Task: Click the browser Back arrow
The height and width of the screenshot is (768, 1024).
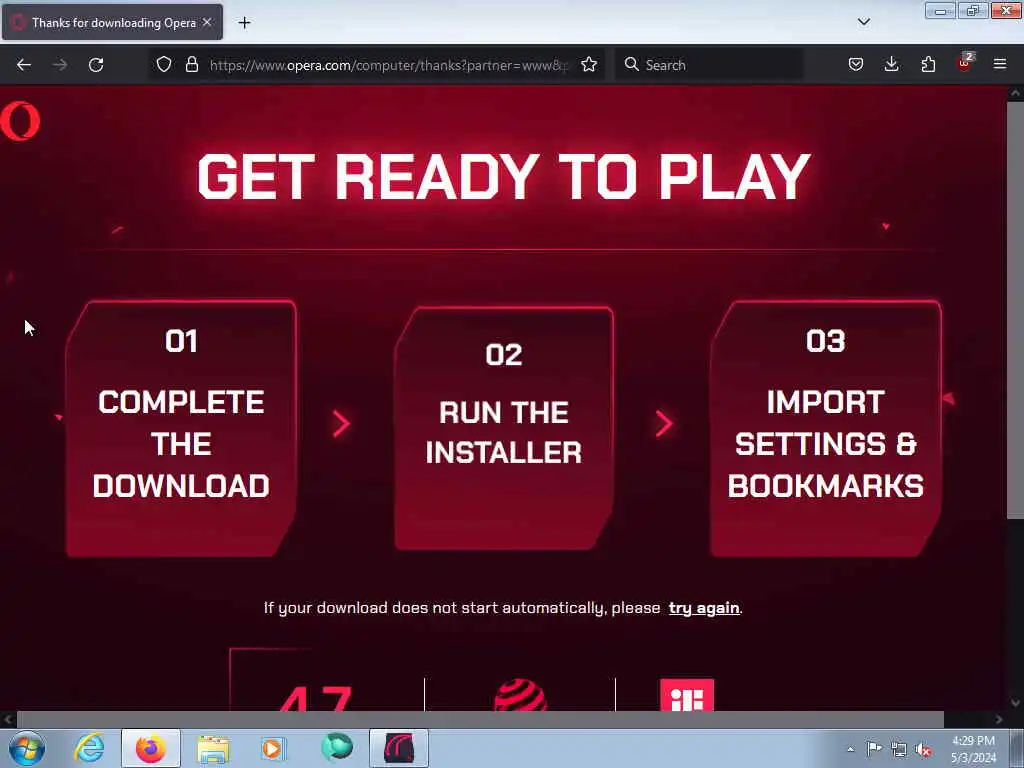Action: [x=24, y=65]
